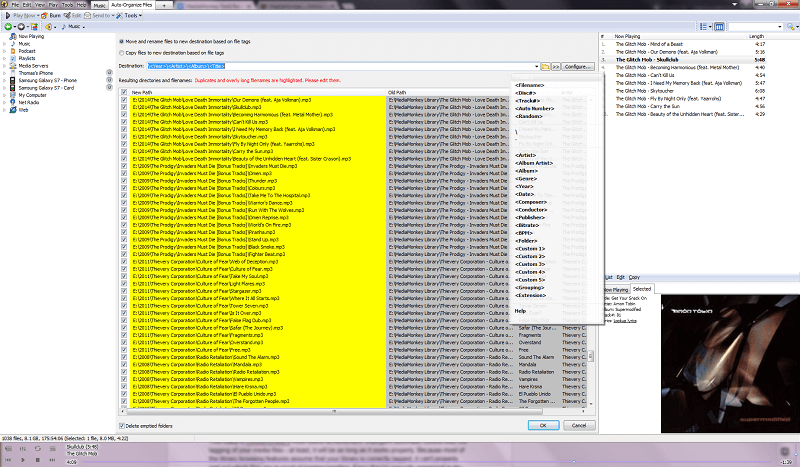Toggle Delete emptied folders checkbox
This screenshot has height=467, width=800.
click(x=122, y=426)
